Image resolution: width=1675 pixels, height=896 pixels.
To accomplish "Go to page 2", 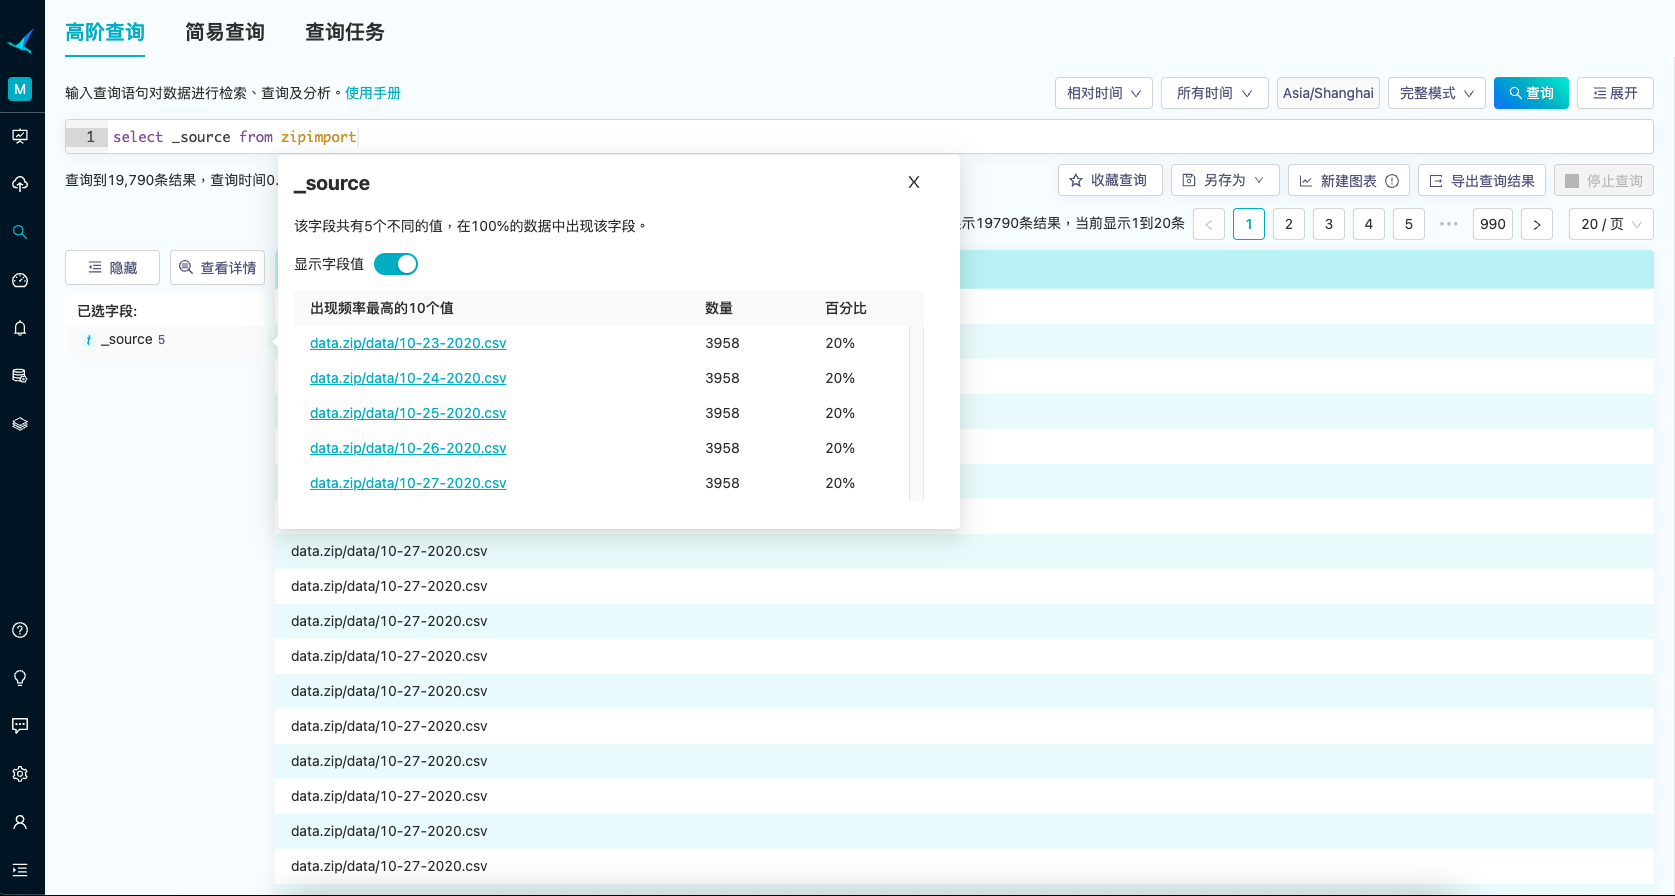I will coord(1289,224).
